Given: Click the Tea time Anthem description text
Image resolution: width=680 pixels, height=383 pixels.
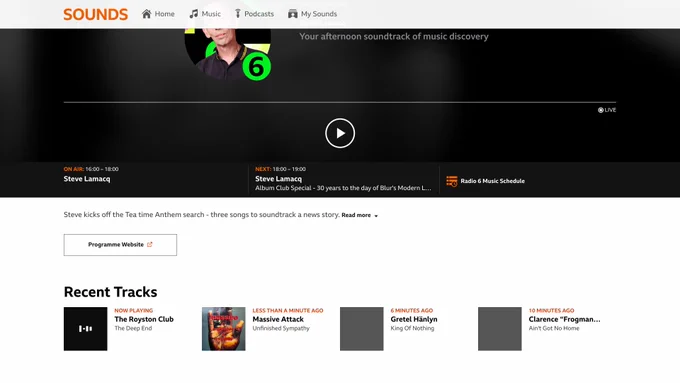Looking at the screenshot, I should point(202,215).
